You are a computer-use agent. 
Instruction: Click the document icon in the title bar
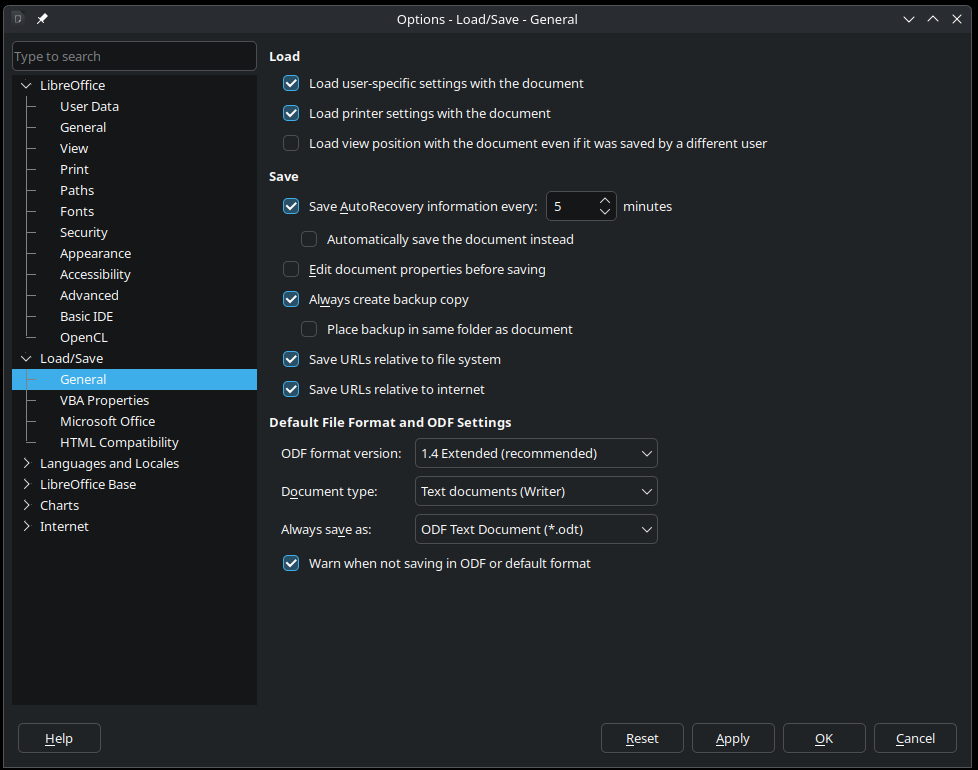[x=16, y=18]
